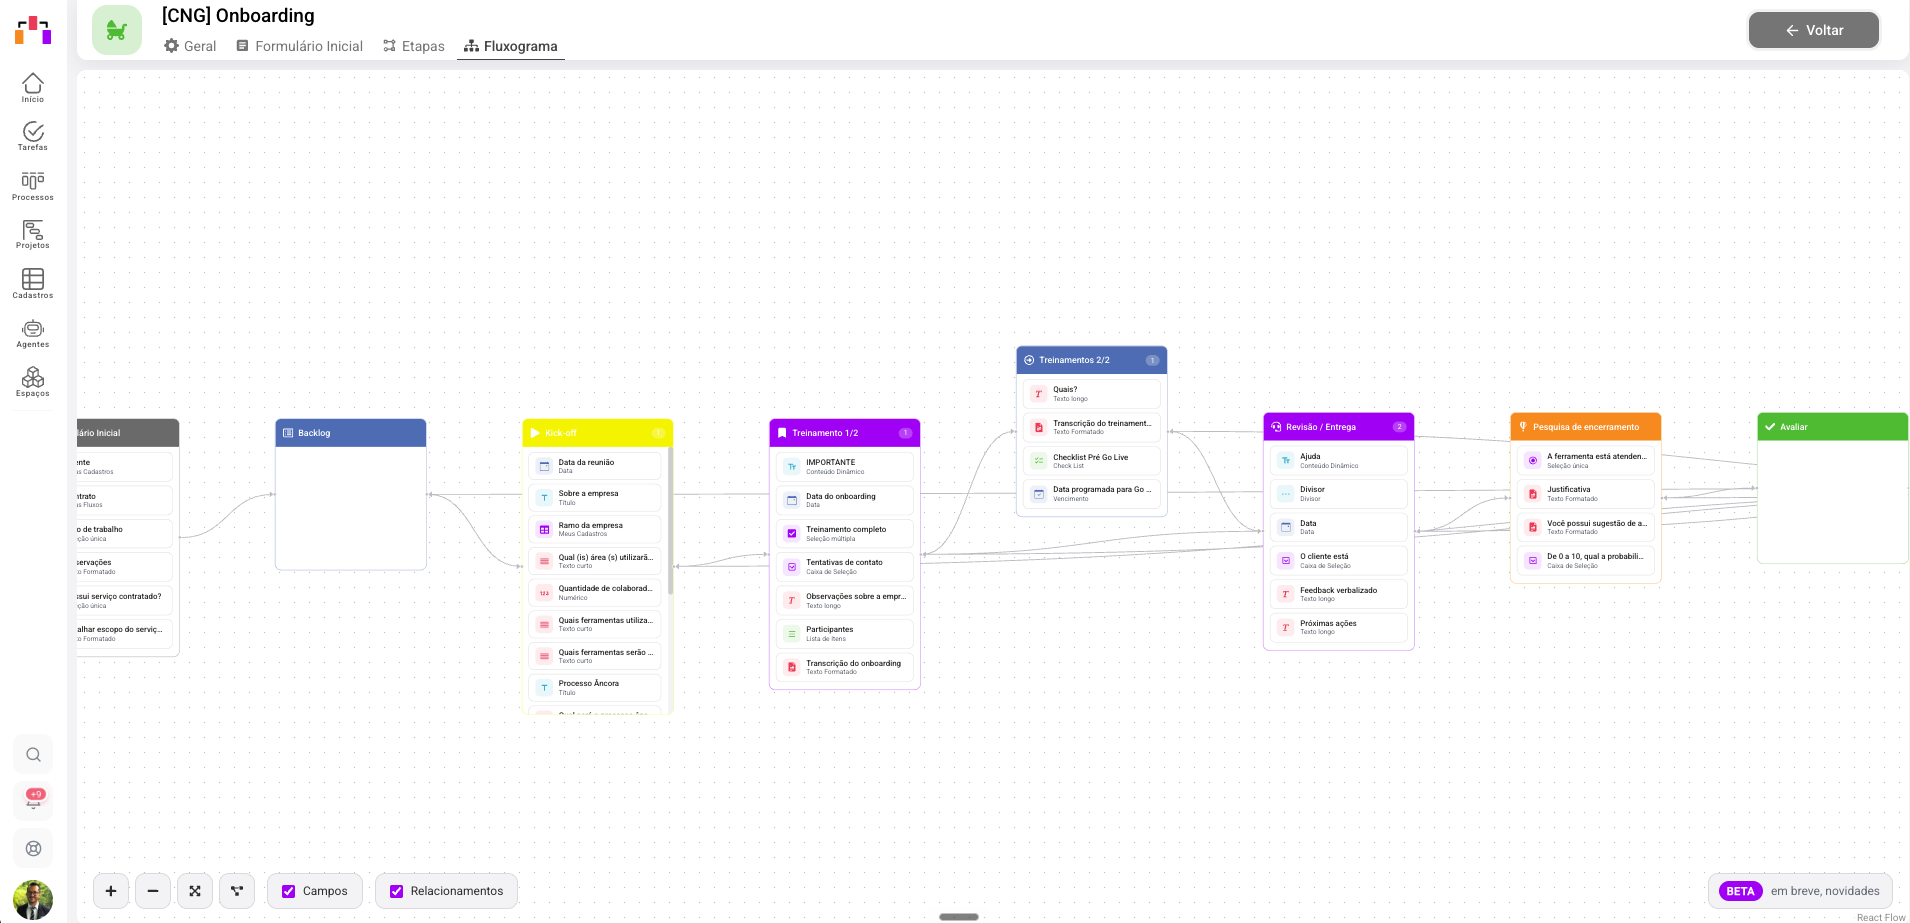Screen dimensions: 1910x923
Task: Click the Kick off vertical scrollbar
Action: [670, 520]
